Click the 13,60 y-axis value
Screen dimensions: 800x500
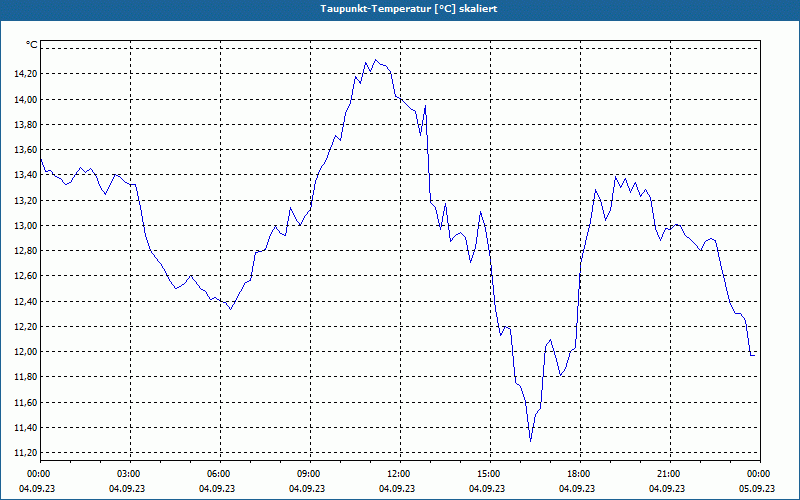[x=26, y=149]
